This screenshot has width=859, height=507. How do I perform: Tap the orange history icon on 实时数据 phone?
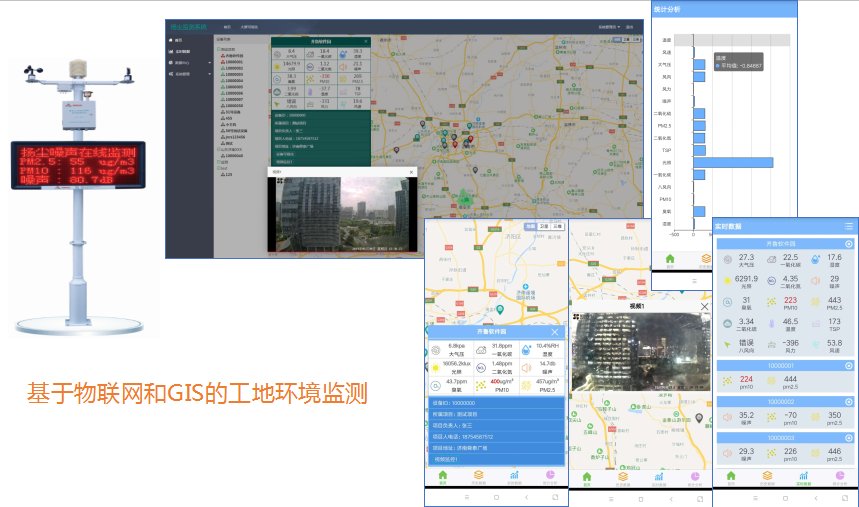click(x=767, y=477)
